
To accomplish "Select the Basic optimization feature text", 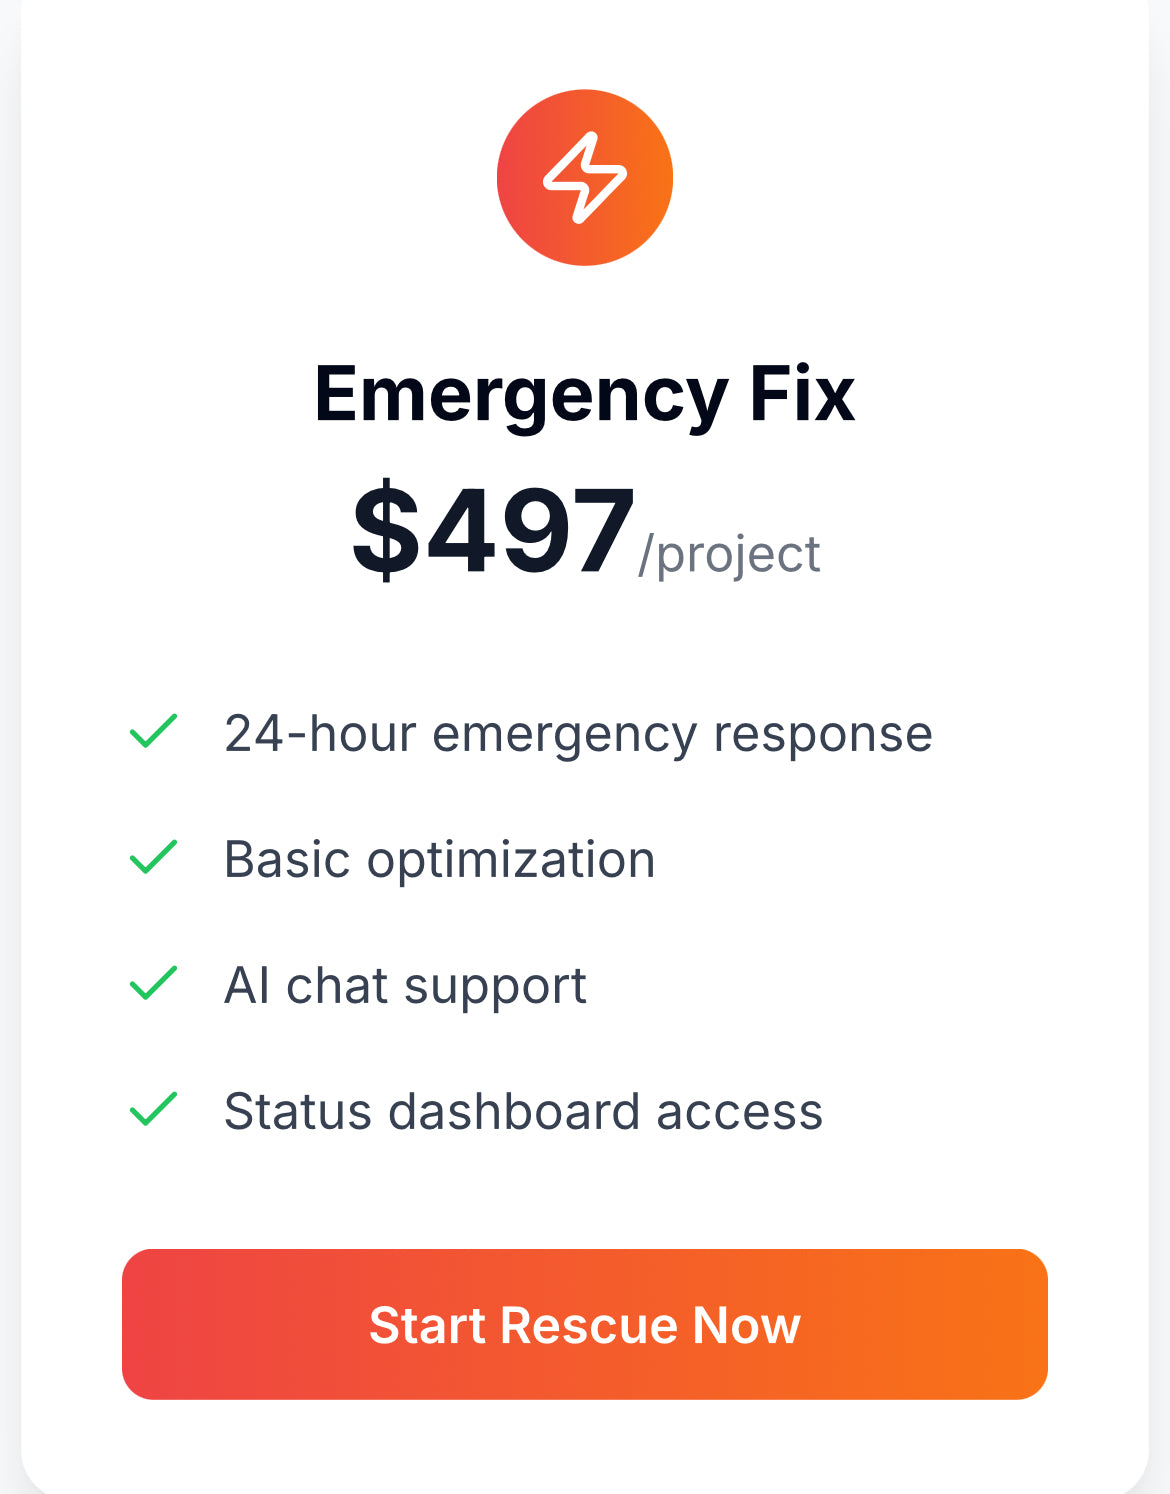I will 439,859.
